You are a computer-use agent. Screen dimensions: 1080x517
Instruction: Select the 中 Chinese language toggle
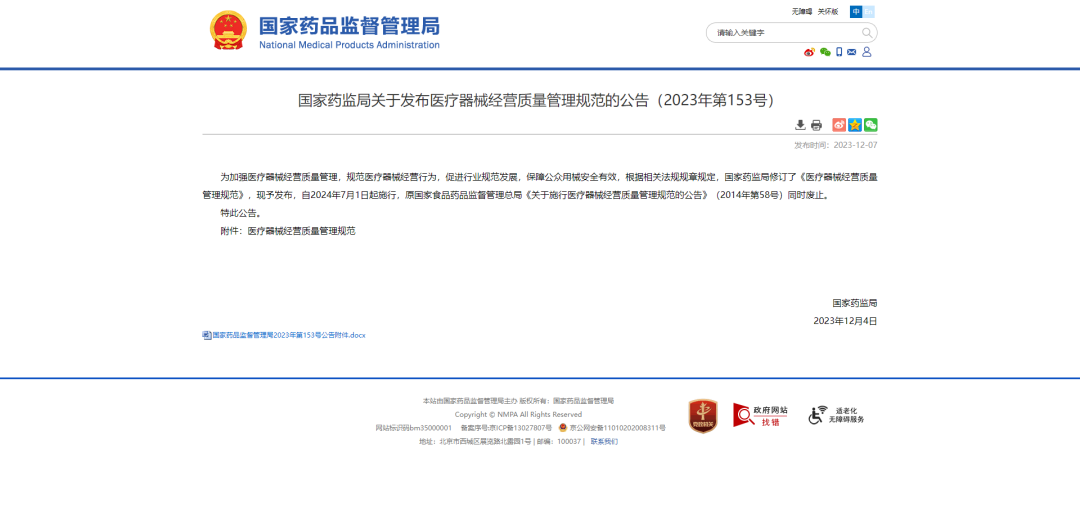point(855,12)
